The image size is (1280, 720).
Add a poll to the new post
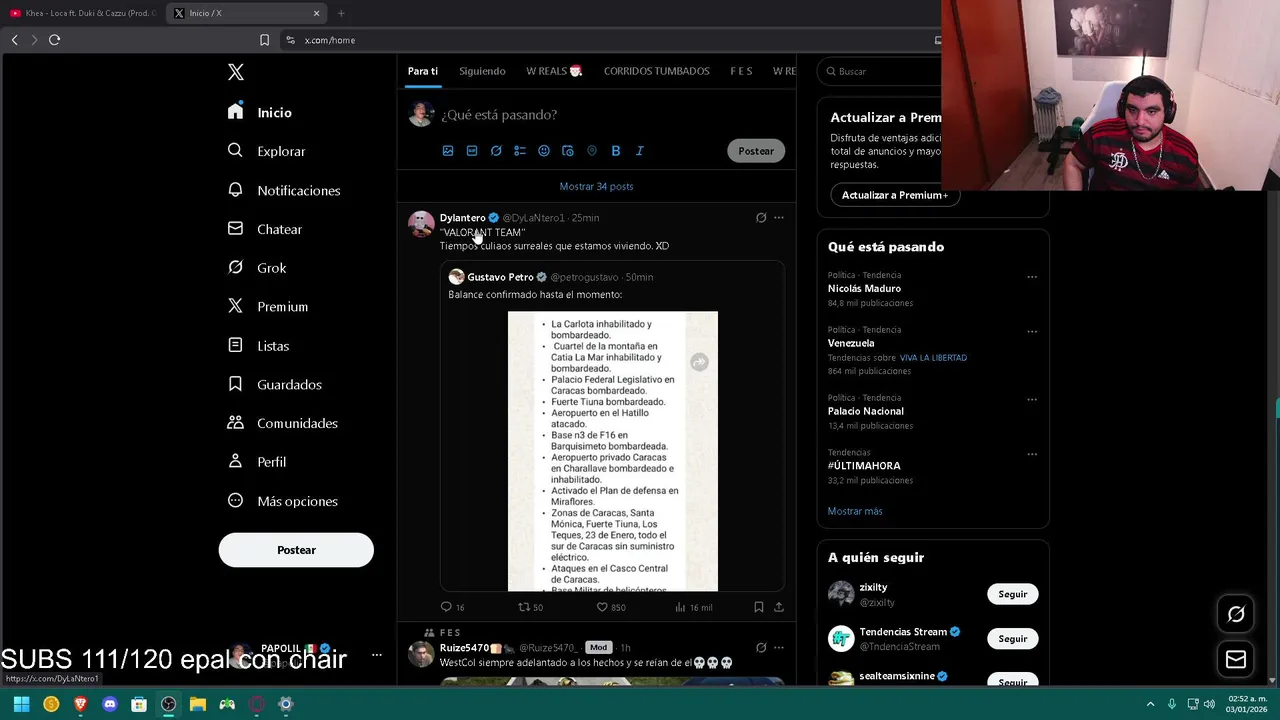coord(520,151)
